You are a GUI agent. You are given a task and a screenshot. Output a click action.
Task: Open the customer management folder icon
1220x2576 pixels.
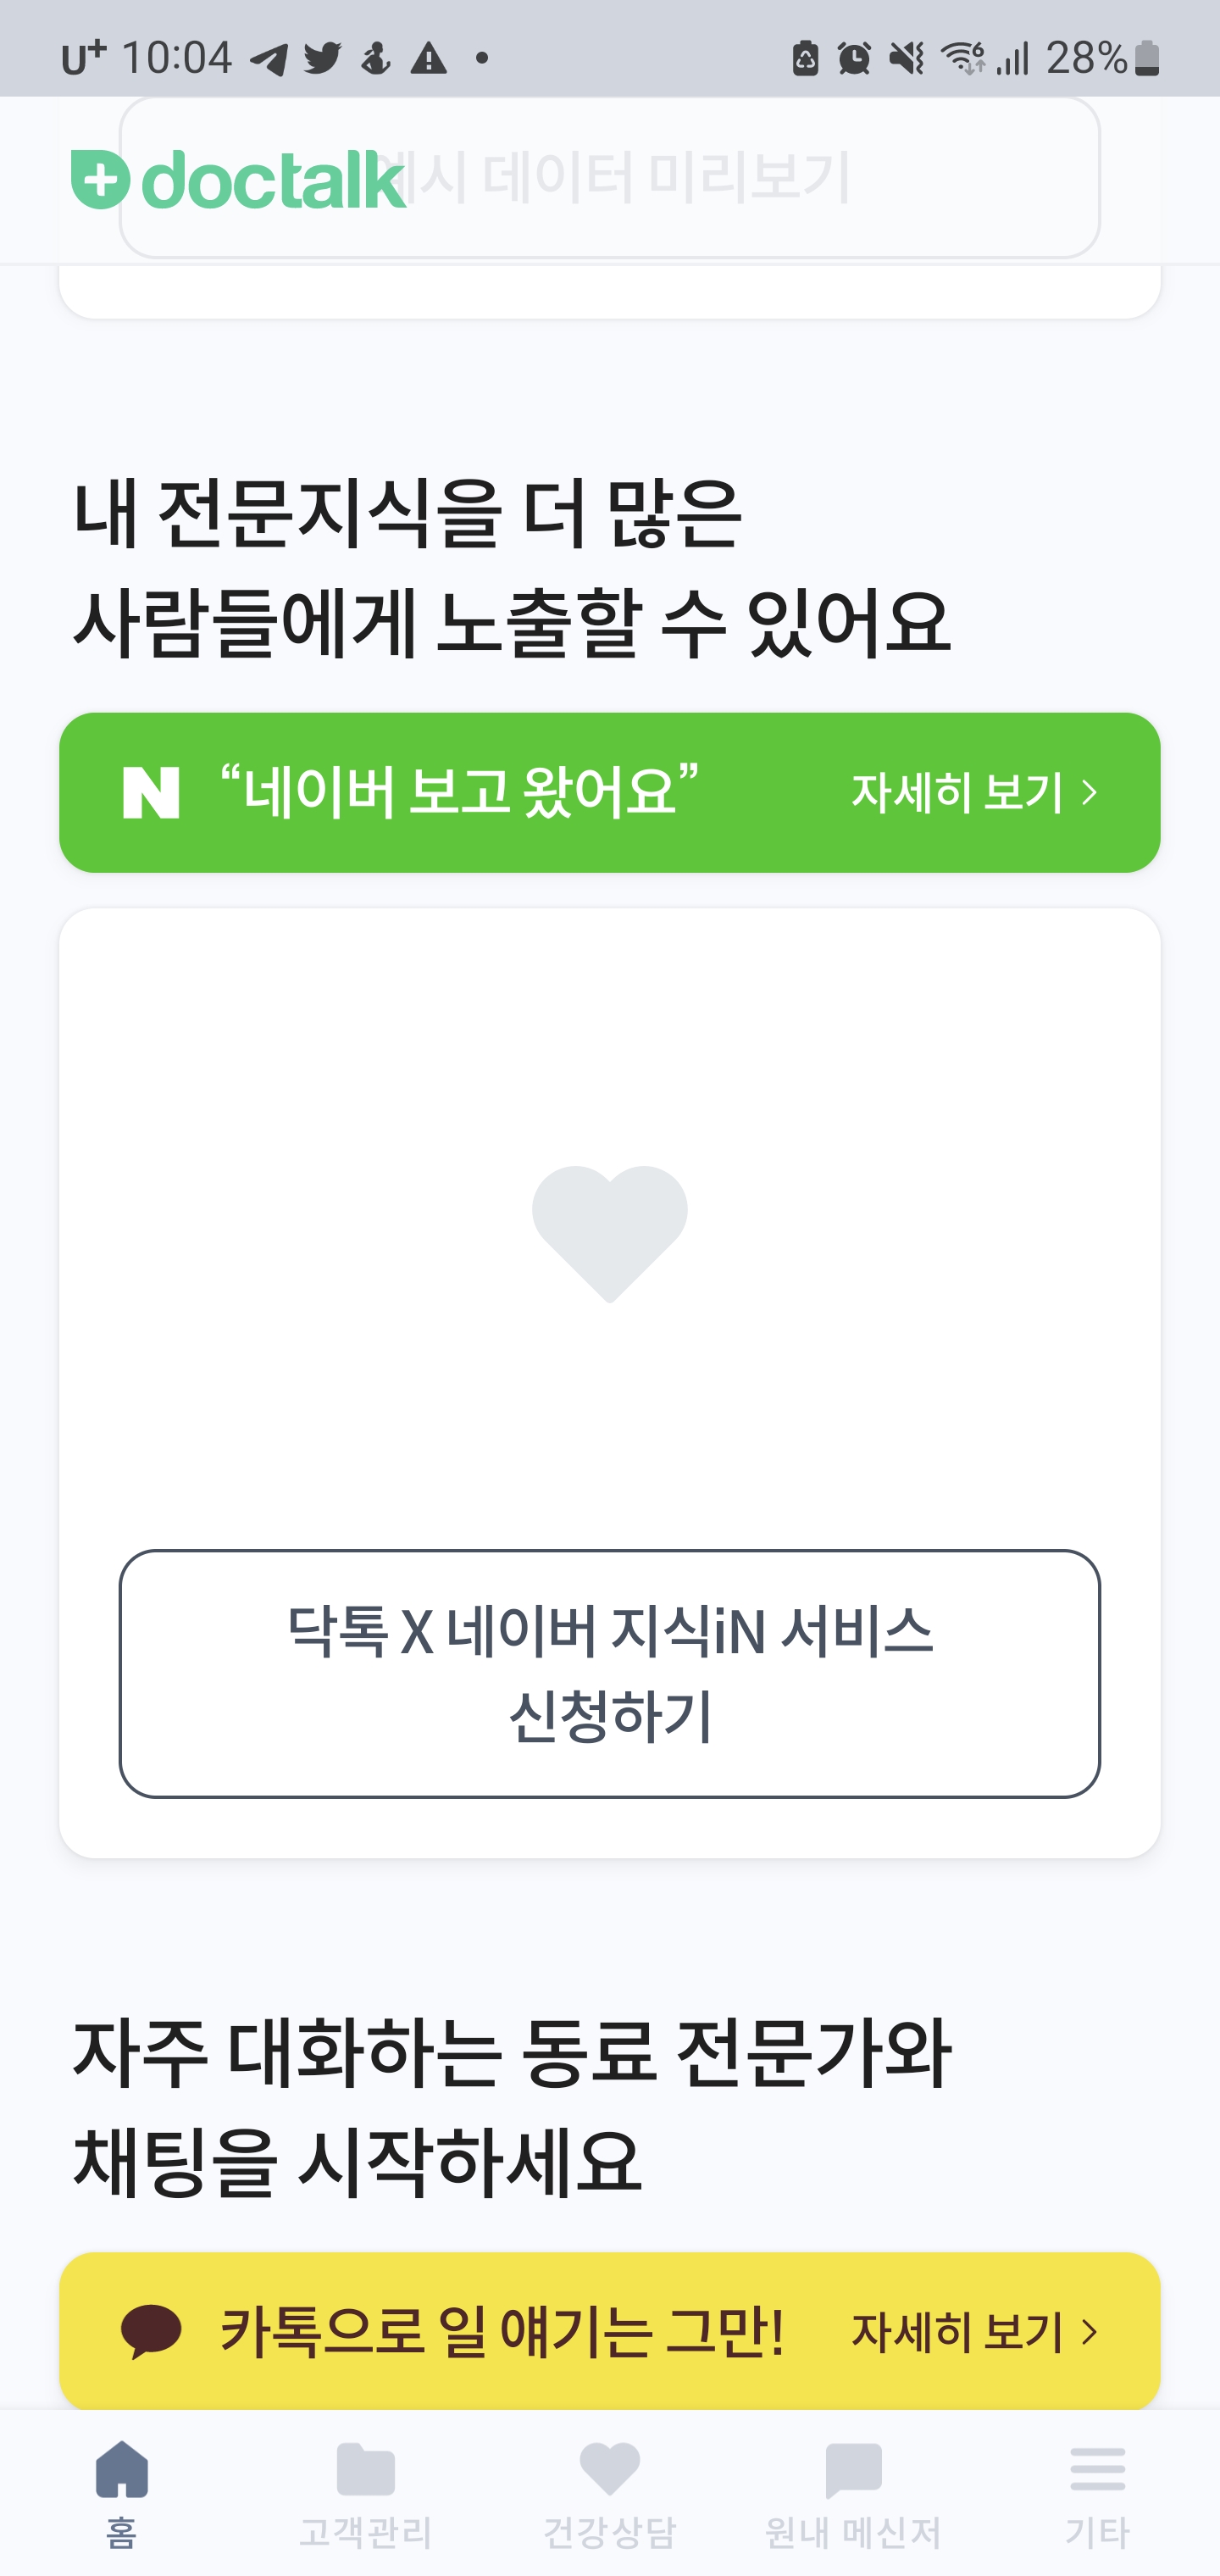[366, 2468]
